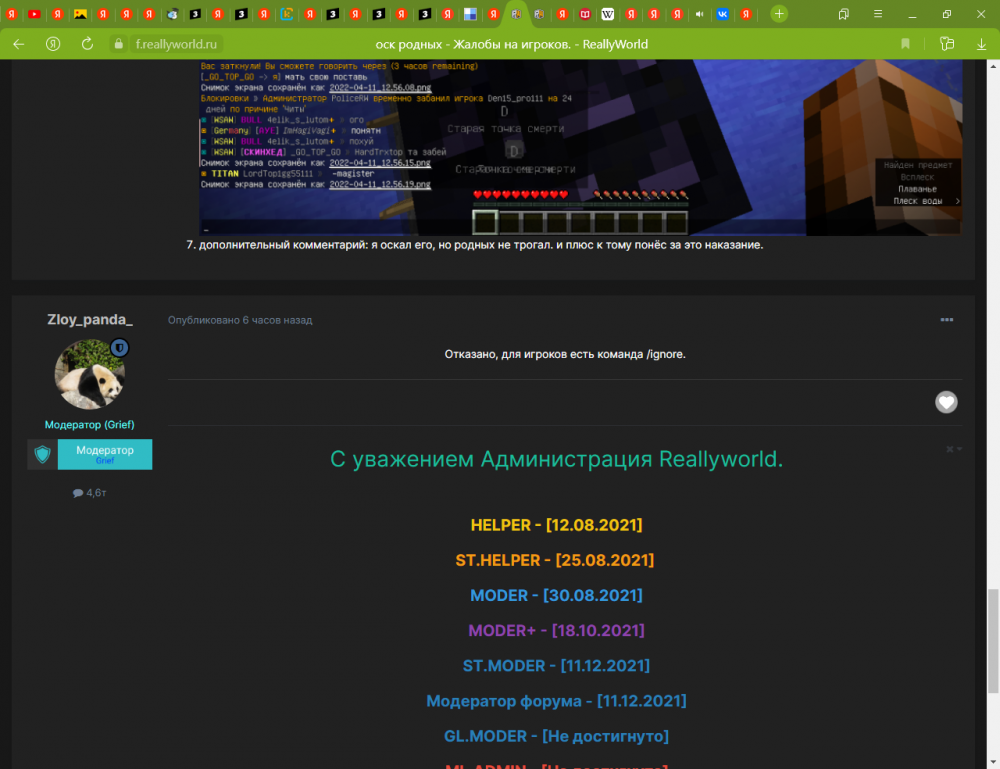Click the page title in the address bar
Image resolution: width=1000 pixels, height=769 pixels.
[x=511, y=44]
